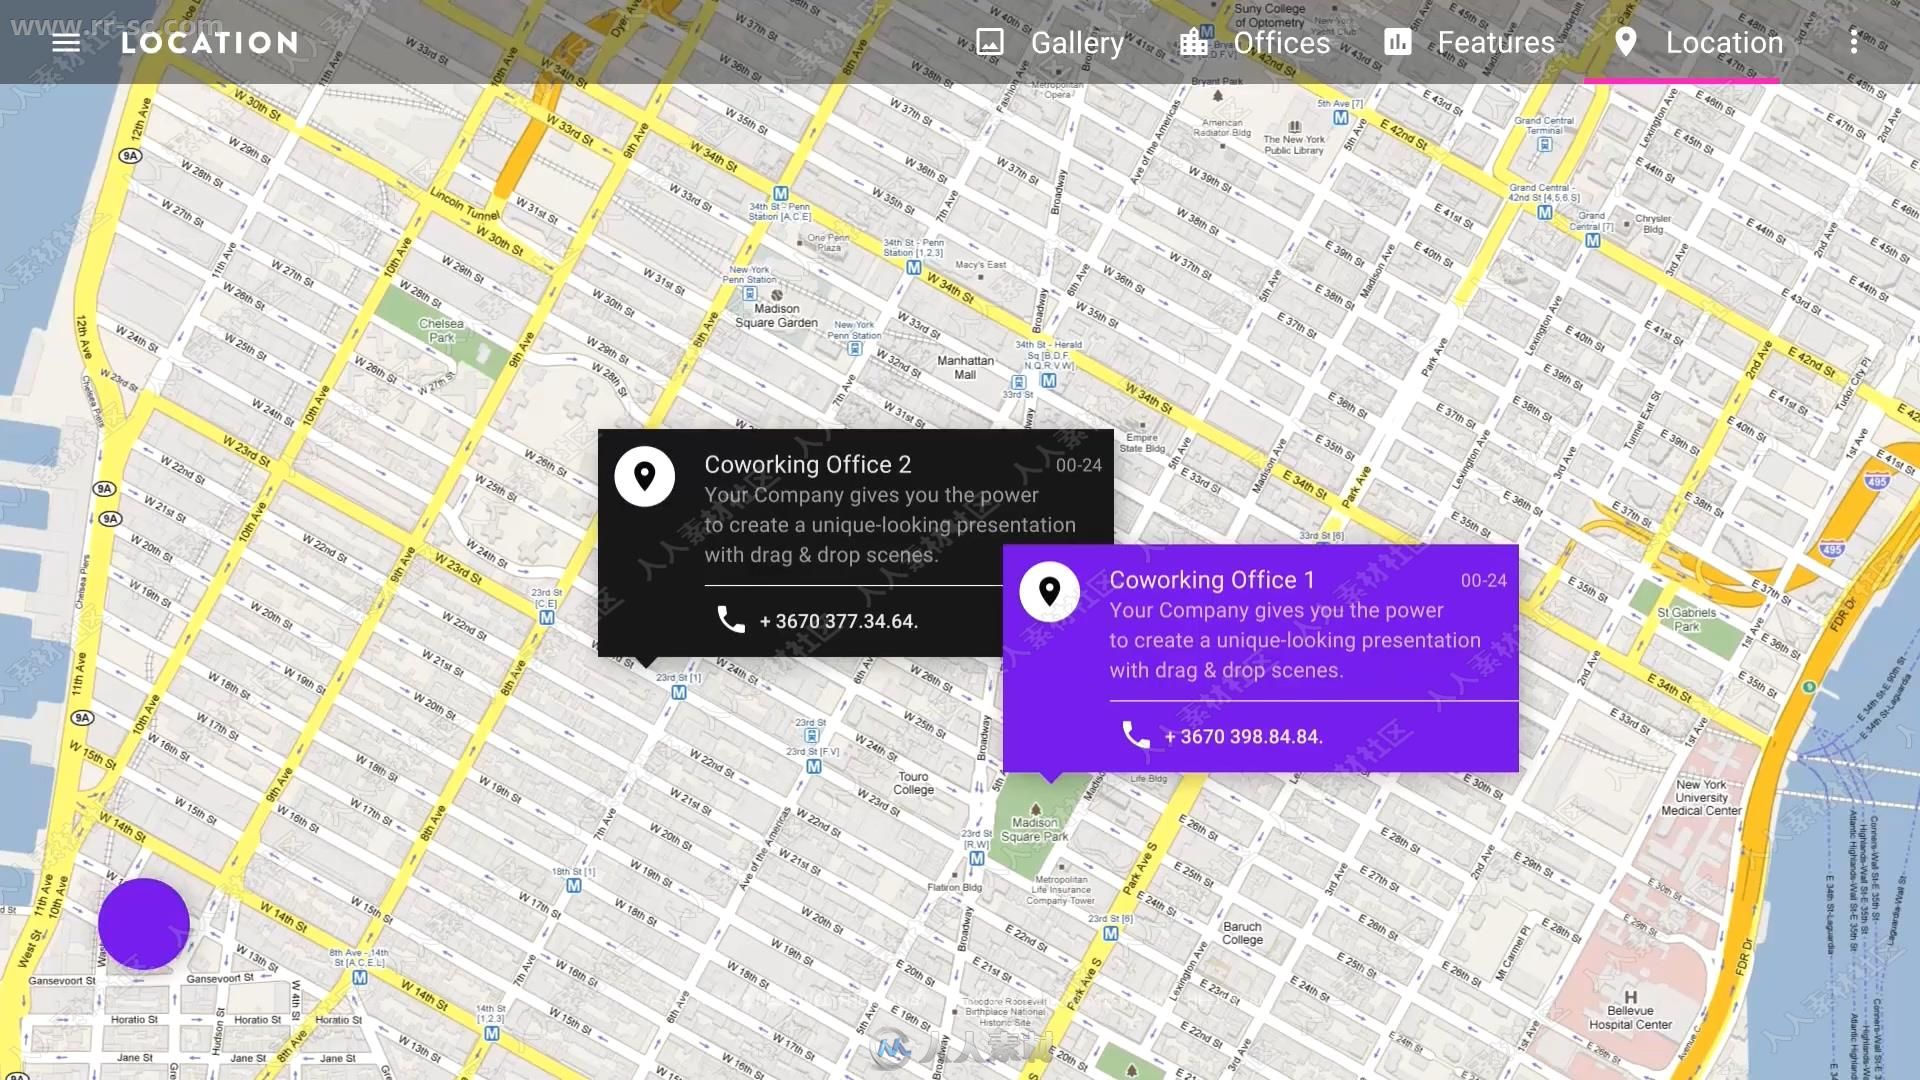The image size is (1920, 1080).
Task: Click Madison Square Park on the map
Action: [1035, 829]
